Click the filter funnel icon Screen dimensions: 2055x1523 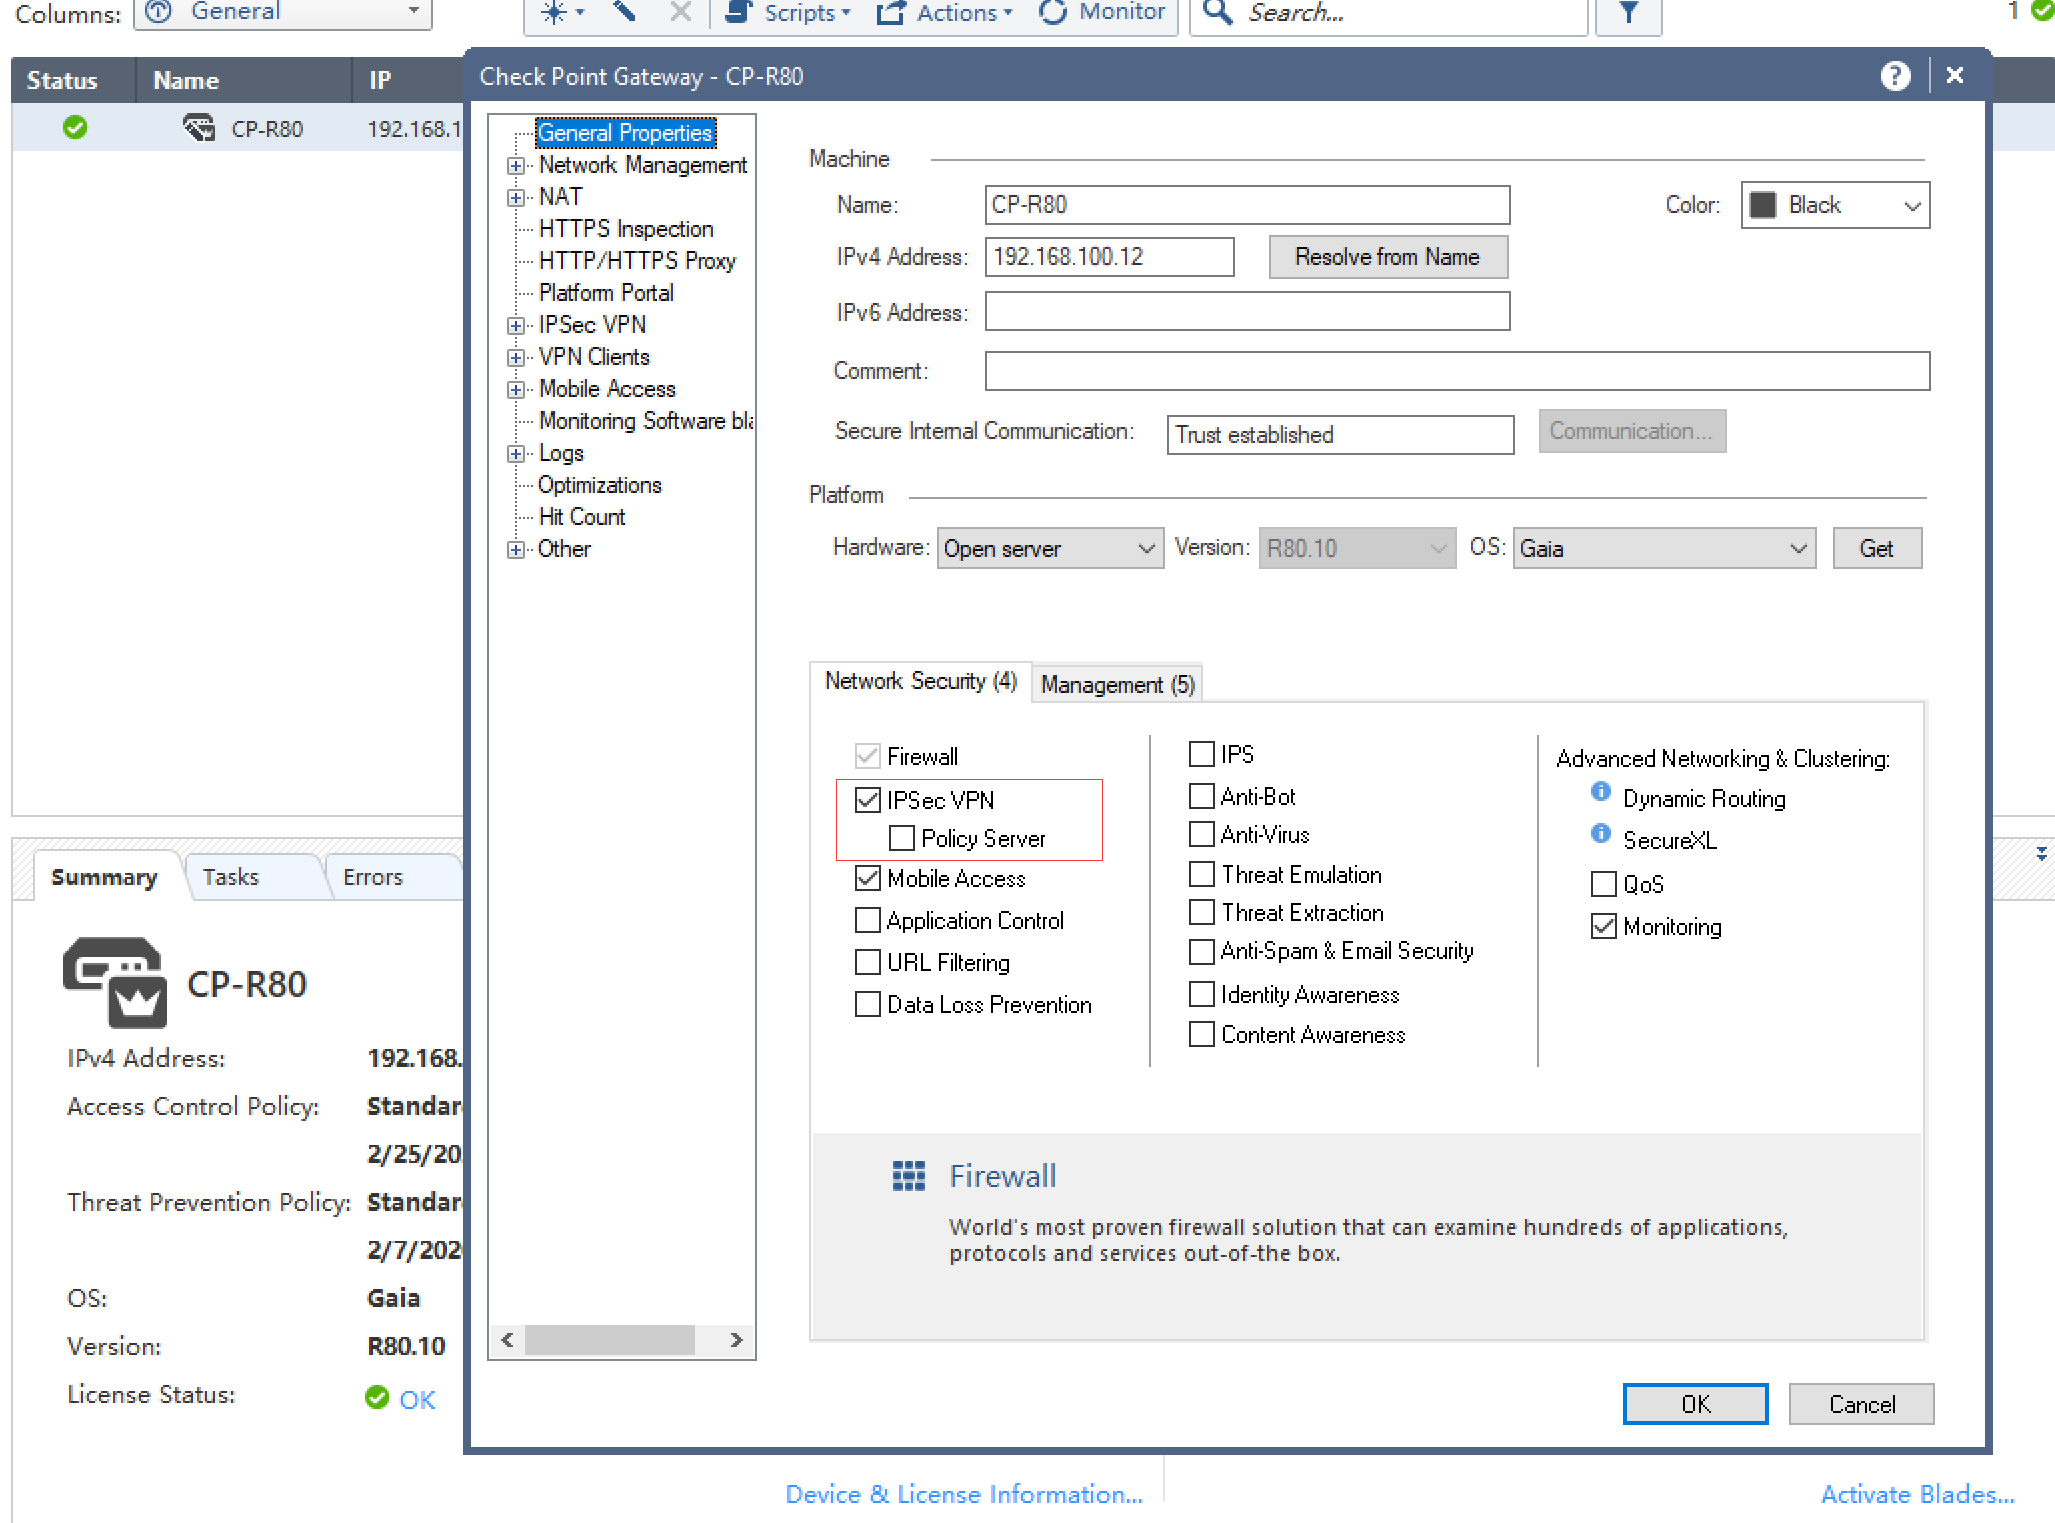click(1628, 13)
